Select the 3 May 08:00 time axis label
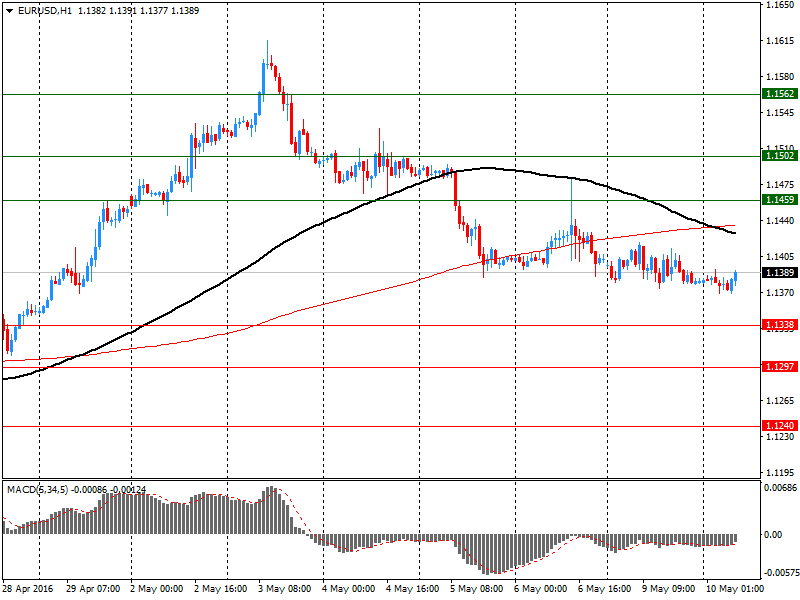This screenshot has height=600, width=800. click(285, 589)
